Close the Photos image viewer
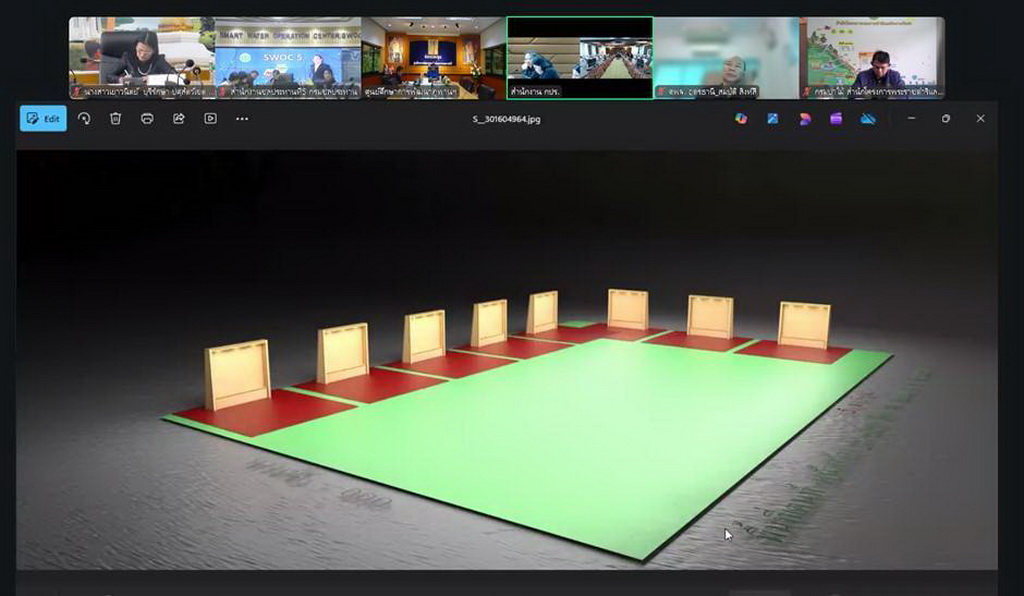 980,118
